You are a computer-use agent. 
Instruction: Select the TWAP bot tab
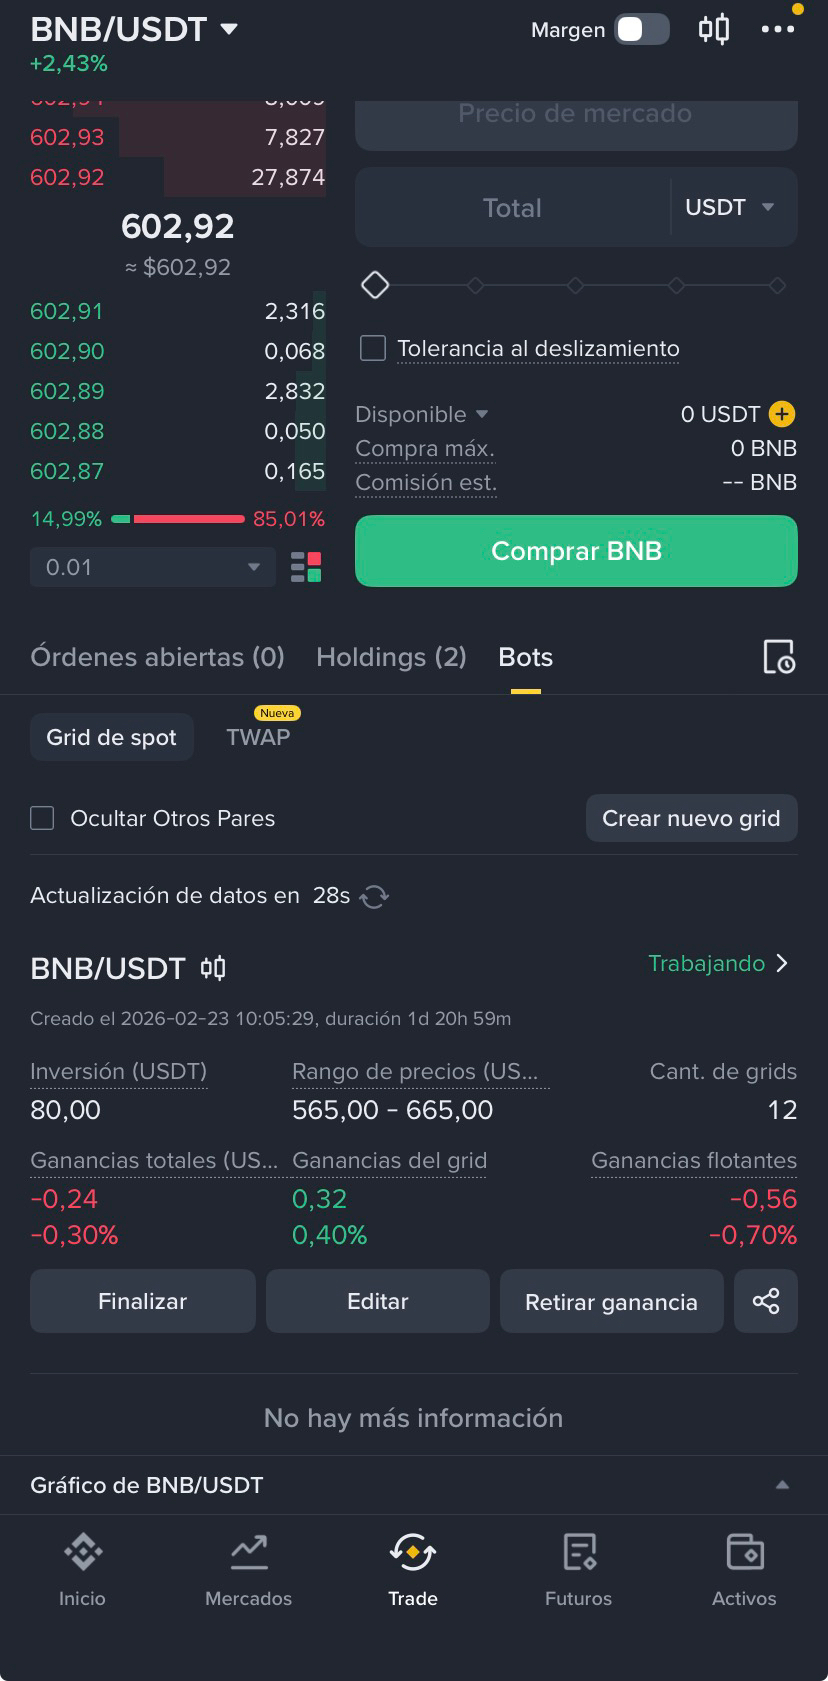pos(258,737)
